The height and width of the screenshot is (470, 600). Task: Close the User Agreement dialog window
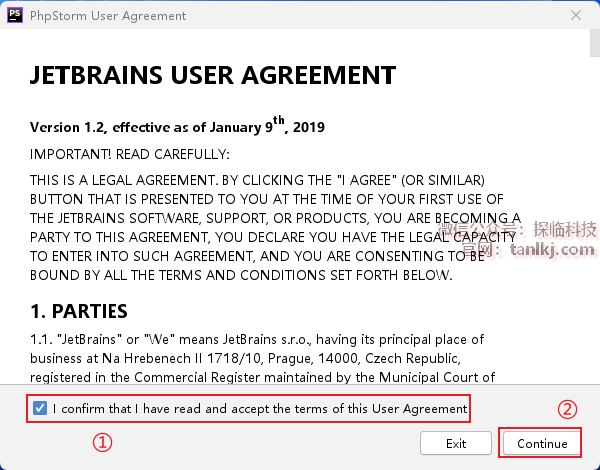(x=576, y=15)
